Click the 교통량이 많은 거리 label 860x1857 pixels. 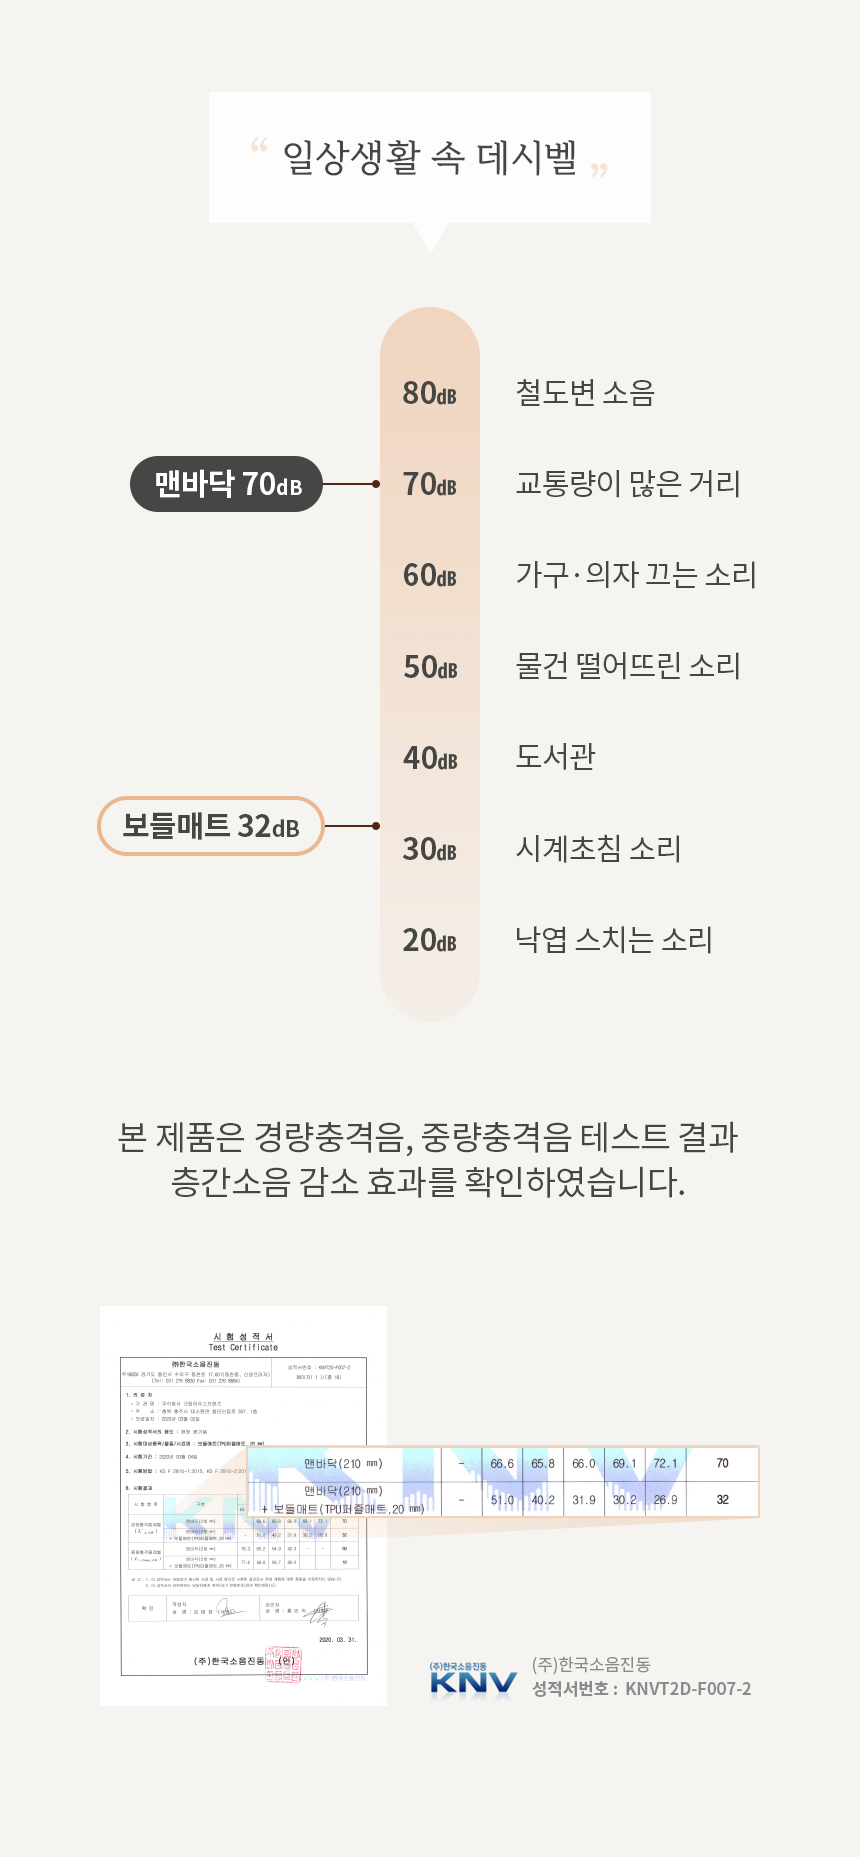tap(628, 484)
